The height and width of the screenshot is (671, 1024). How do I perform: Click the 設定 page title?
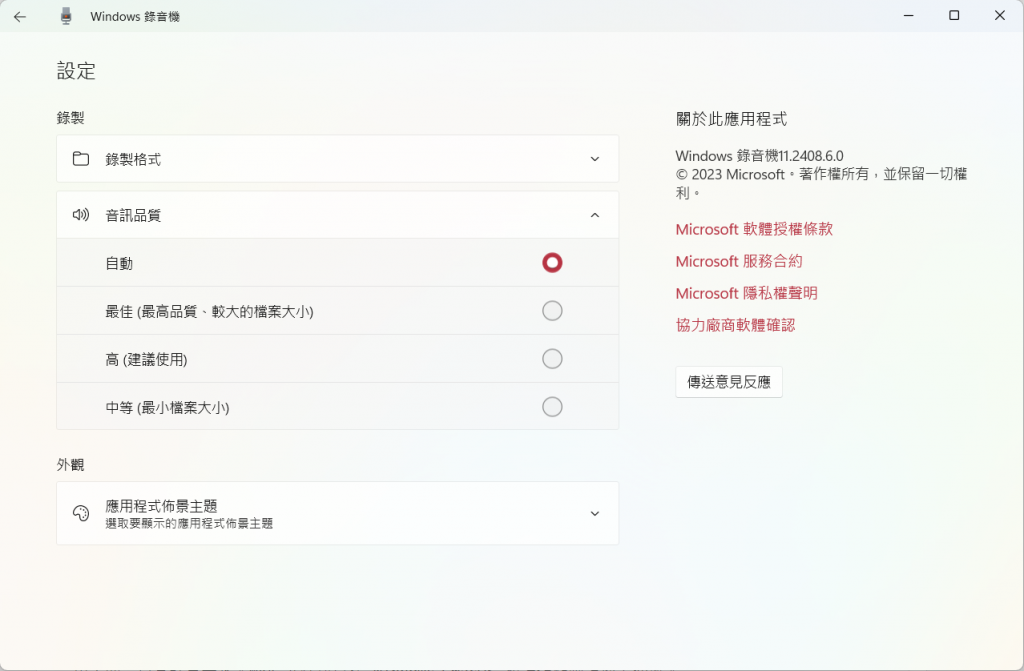(x=76, y=71)
